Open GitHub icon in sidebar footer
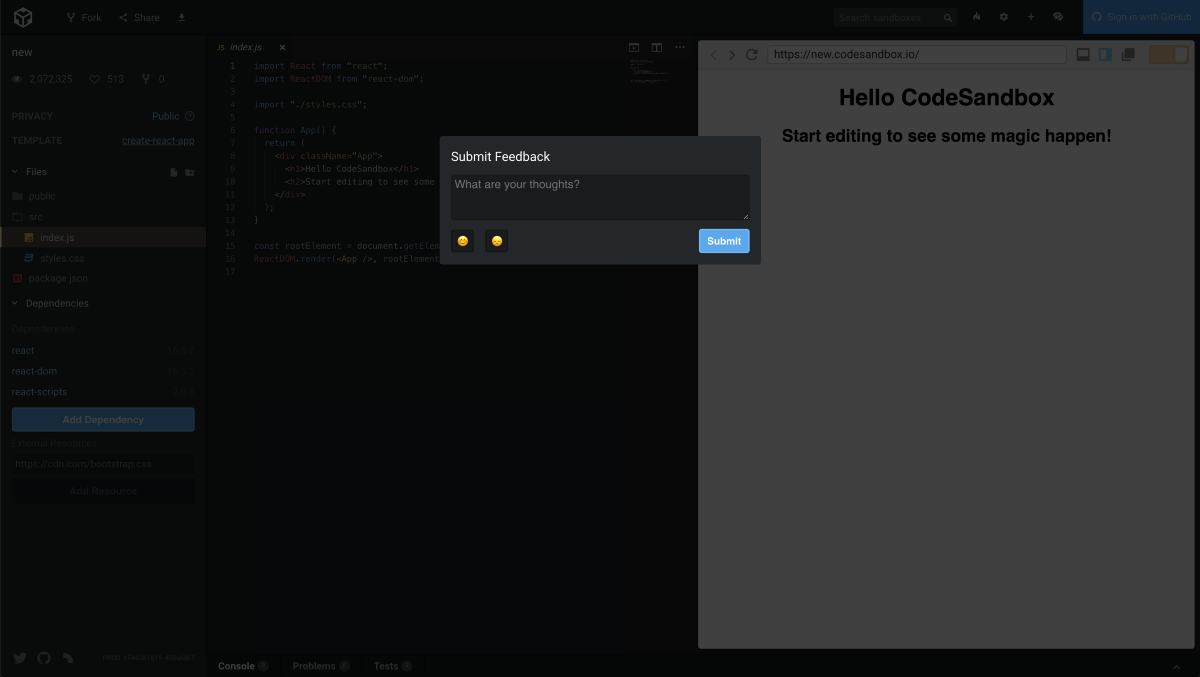This screenshot has height=677, width=1200. tap(44, 658)
